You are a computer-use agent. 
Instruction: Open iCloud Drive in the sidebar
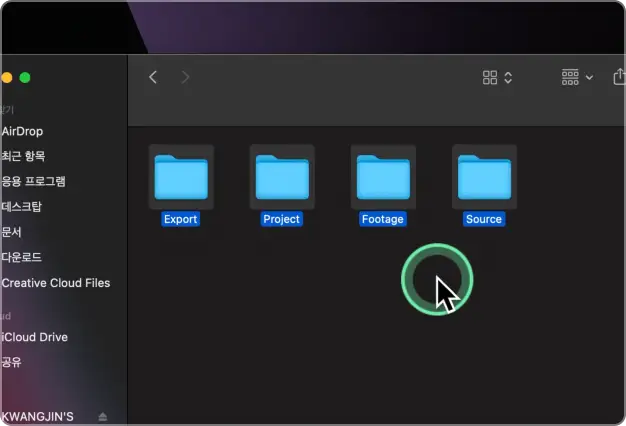[34, 337]
